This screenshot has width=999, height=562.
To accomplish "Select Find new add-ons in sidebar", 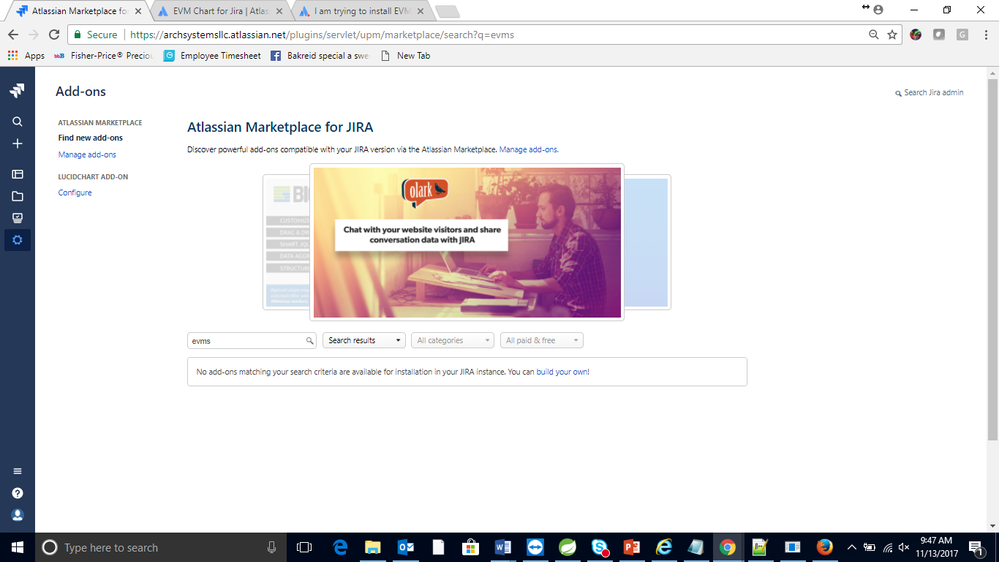I will click(90, 138).
